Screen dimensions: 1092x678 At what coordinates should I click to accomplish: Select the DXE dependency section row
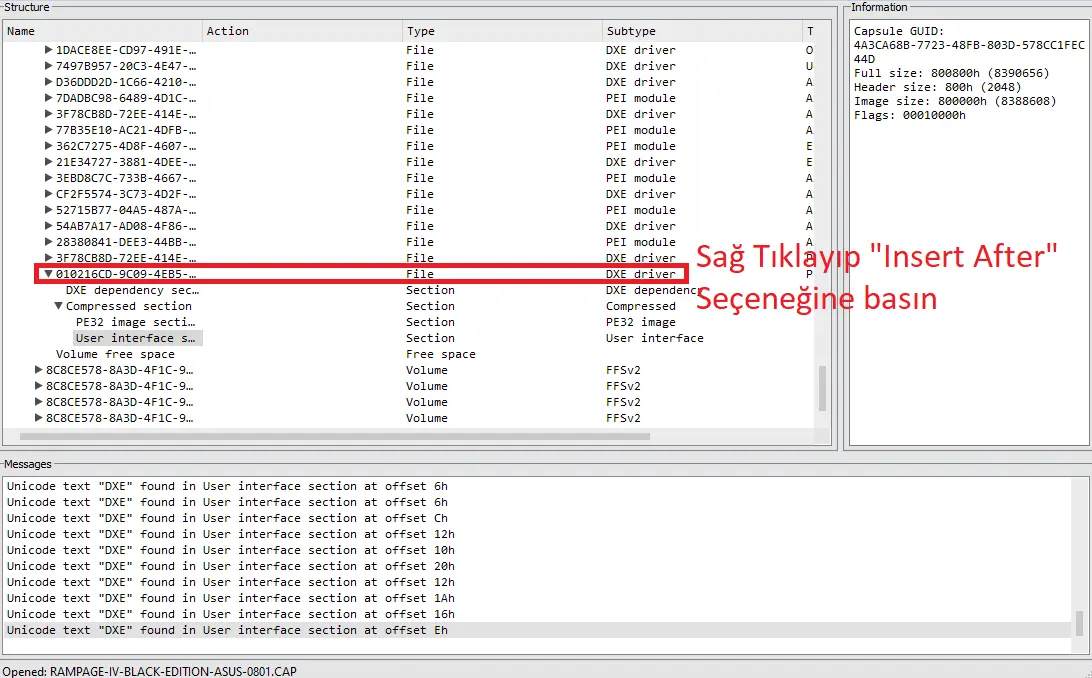132,290
